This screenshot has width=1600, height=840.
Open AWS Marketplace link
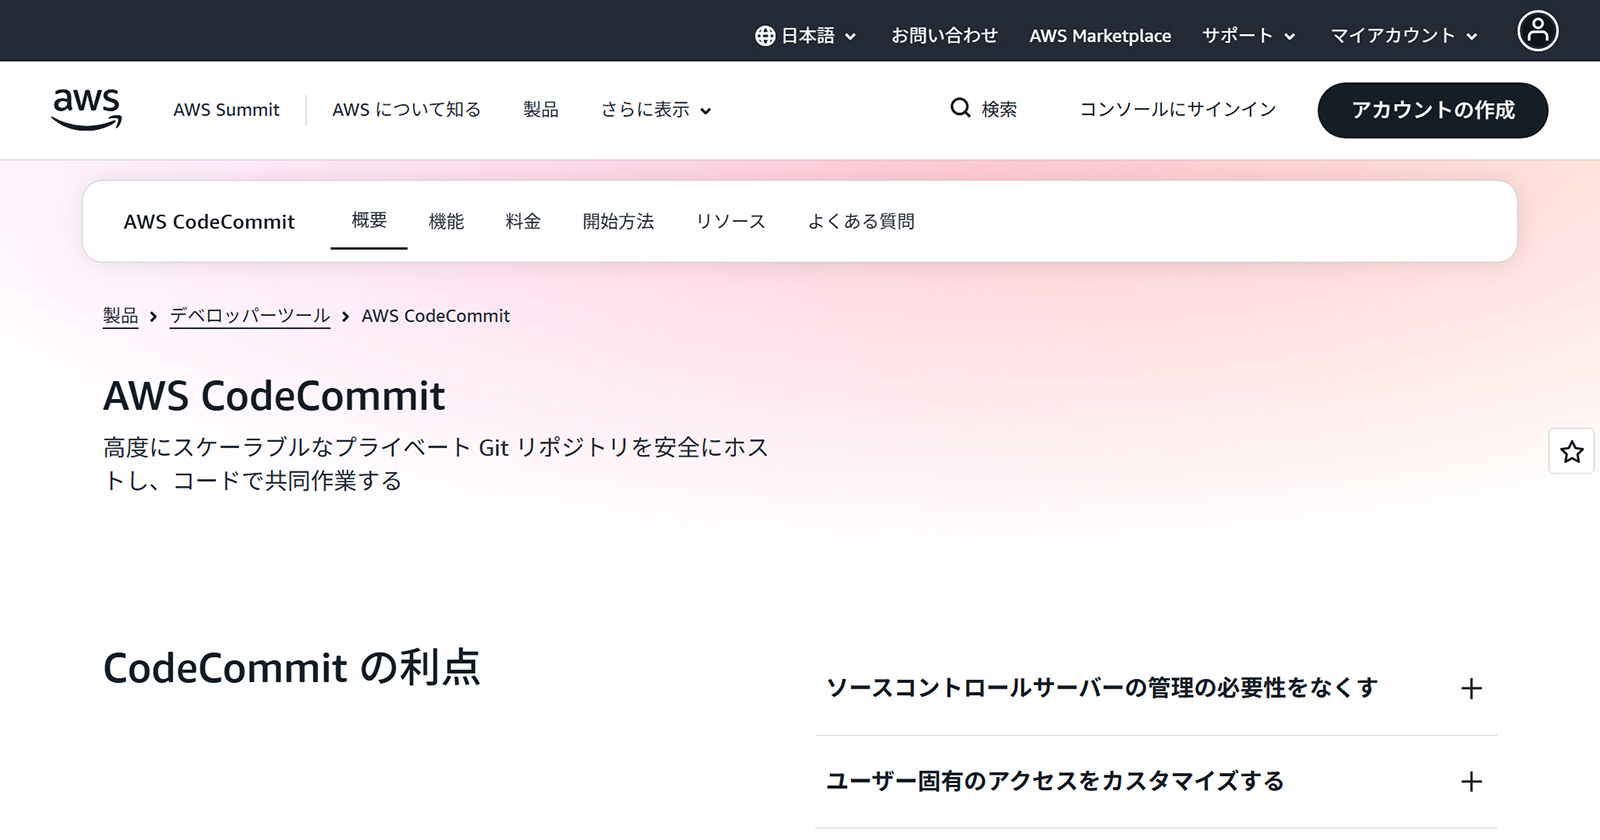click(x=1100, y=36)
